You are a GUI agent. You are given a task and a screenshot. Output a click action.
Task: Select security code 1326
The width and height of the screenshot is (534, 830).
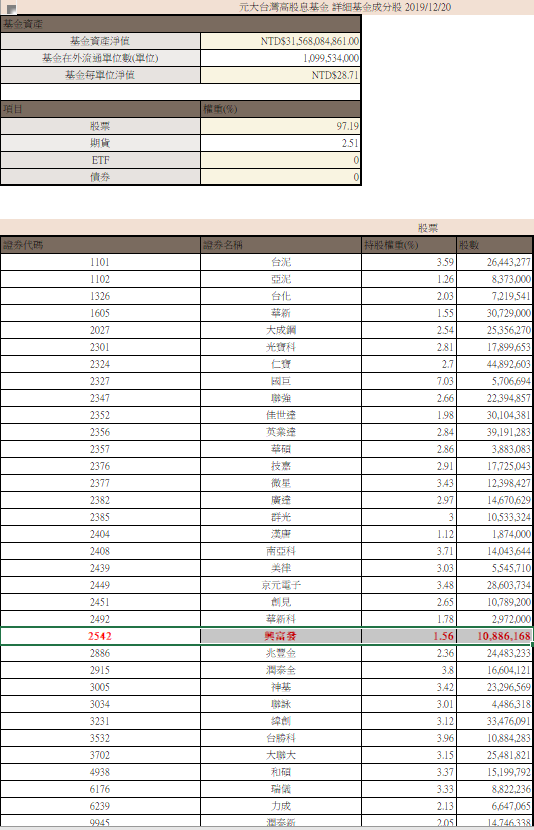(100, 296)
